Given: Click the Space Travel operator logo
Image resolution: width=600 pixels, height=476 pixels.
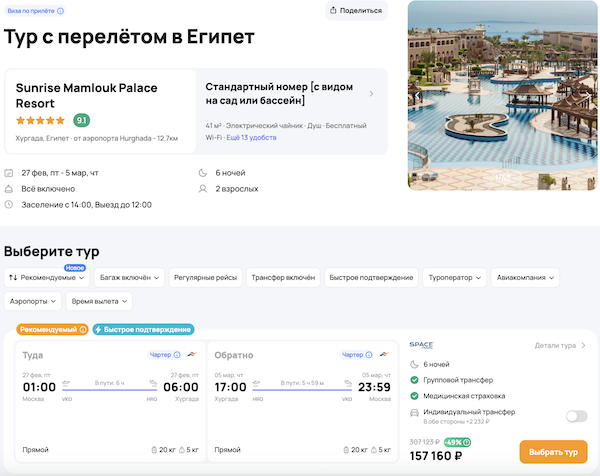Looking at the screenshot, I should point(421,345).
